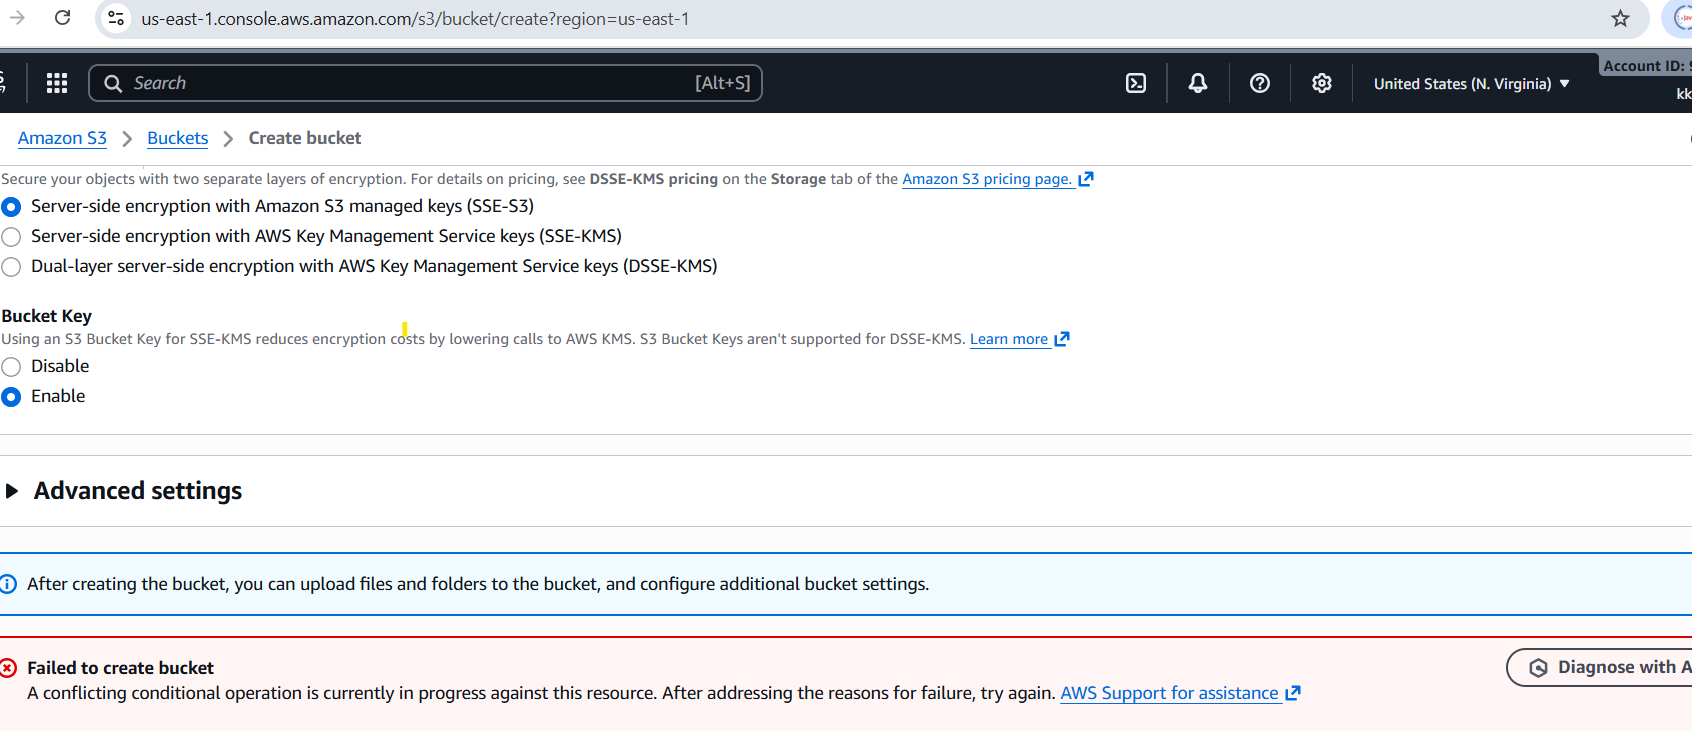Open the help question mark menu
Screen dimensions: 1692x731
click(1260, 83)
